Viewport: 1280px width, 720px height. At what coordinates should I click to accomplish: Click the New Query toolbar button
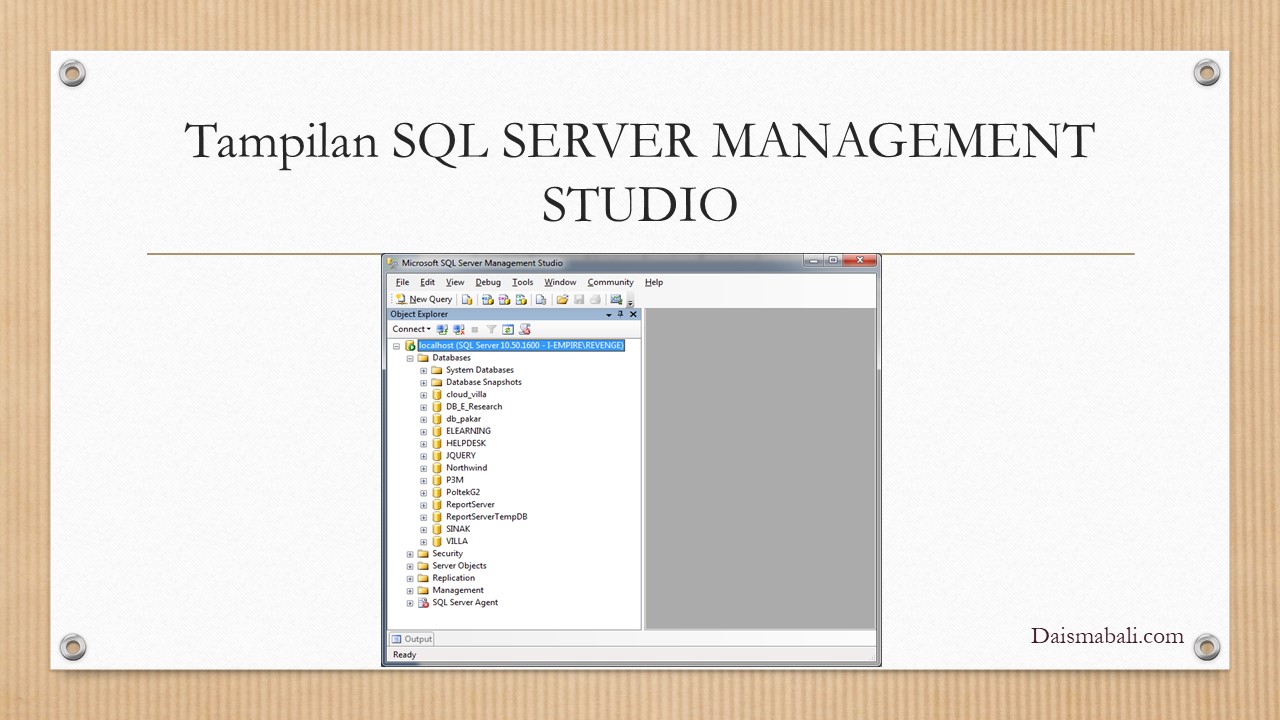pos(424,299)
